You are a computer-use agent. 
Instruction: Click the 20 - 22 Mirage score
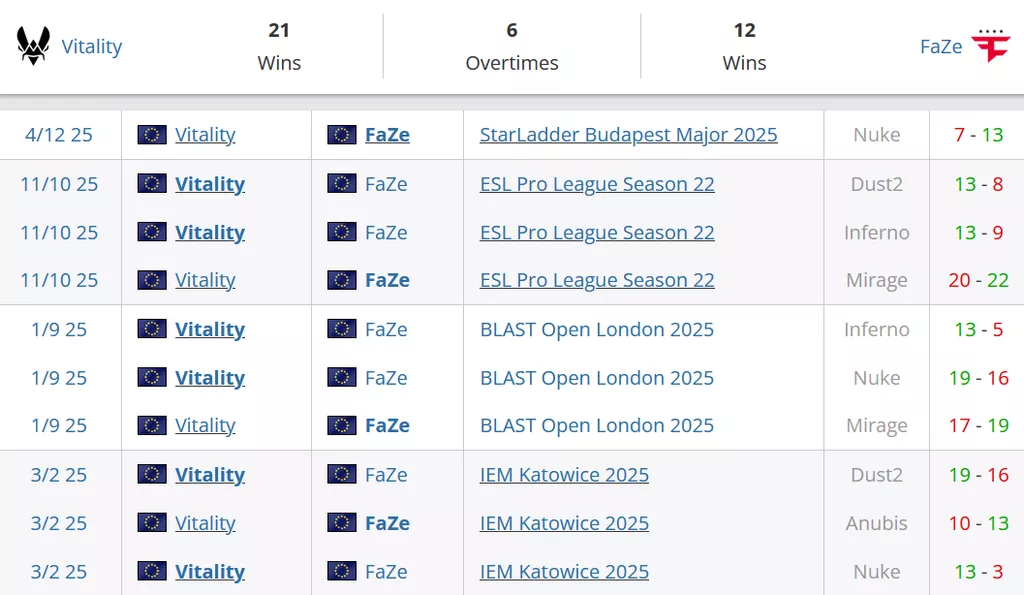(978, 280)
